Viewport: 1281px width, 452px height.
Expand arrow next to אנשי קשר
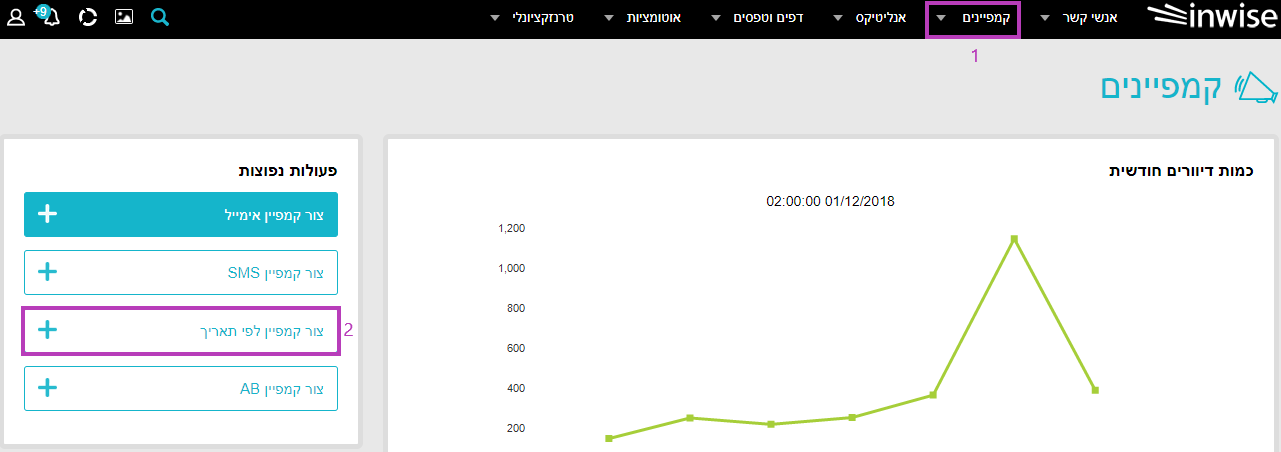[x=1046, y=19]
